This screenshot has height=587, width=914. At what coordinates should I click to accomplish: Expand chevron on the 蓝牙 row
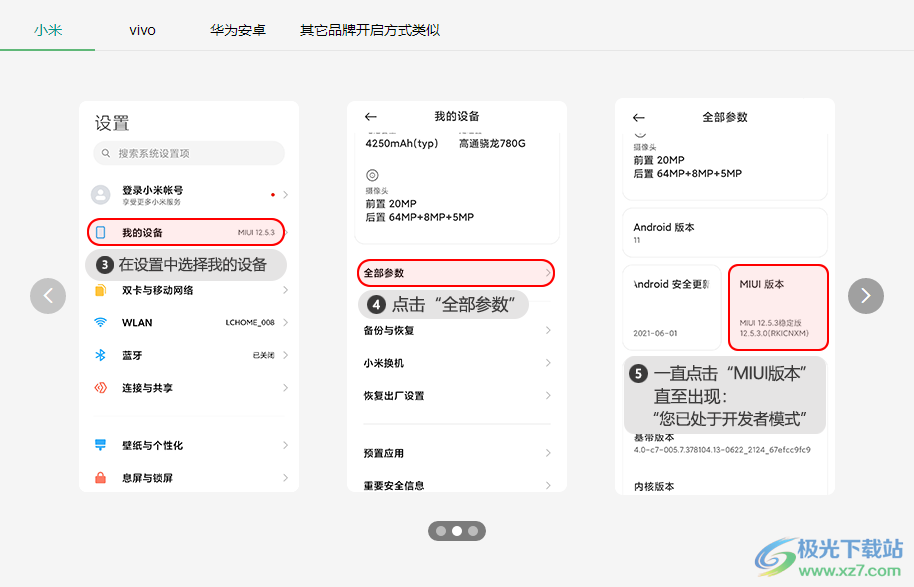click(x=286, y=355)
